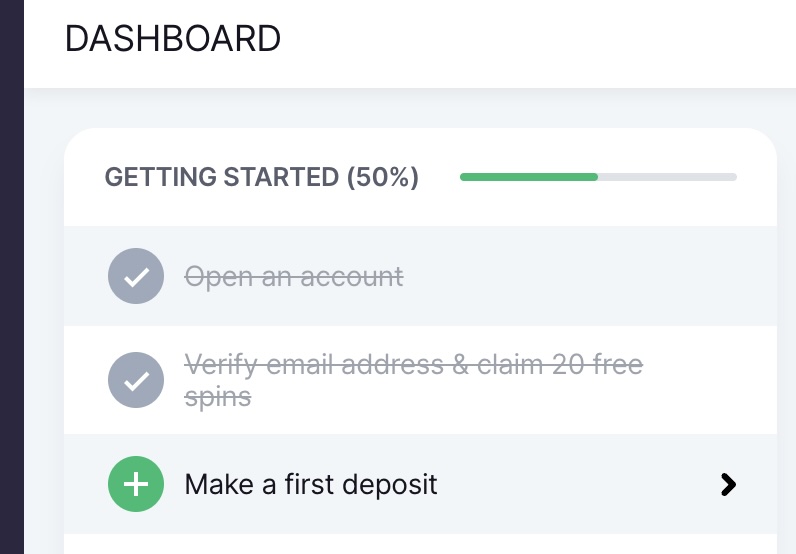
Task: Click the green filled part of progress bar
Action: coord(528,177)
